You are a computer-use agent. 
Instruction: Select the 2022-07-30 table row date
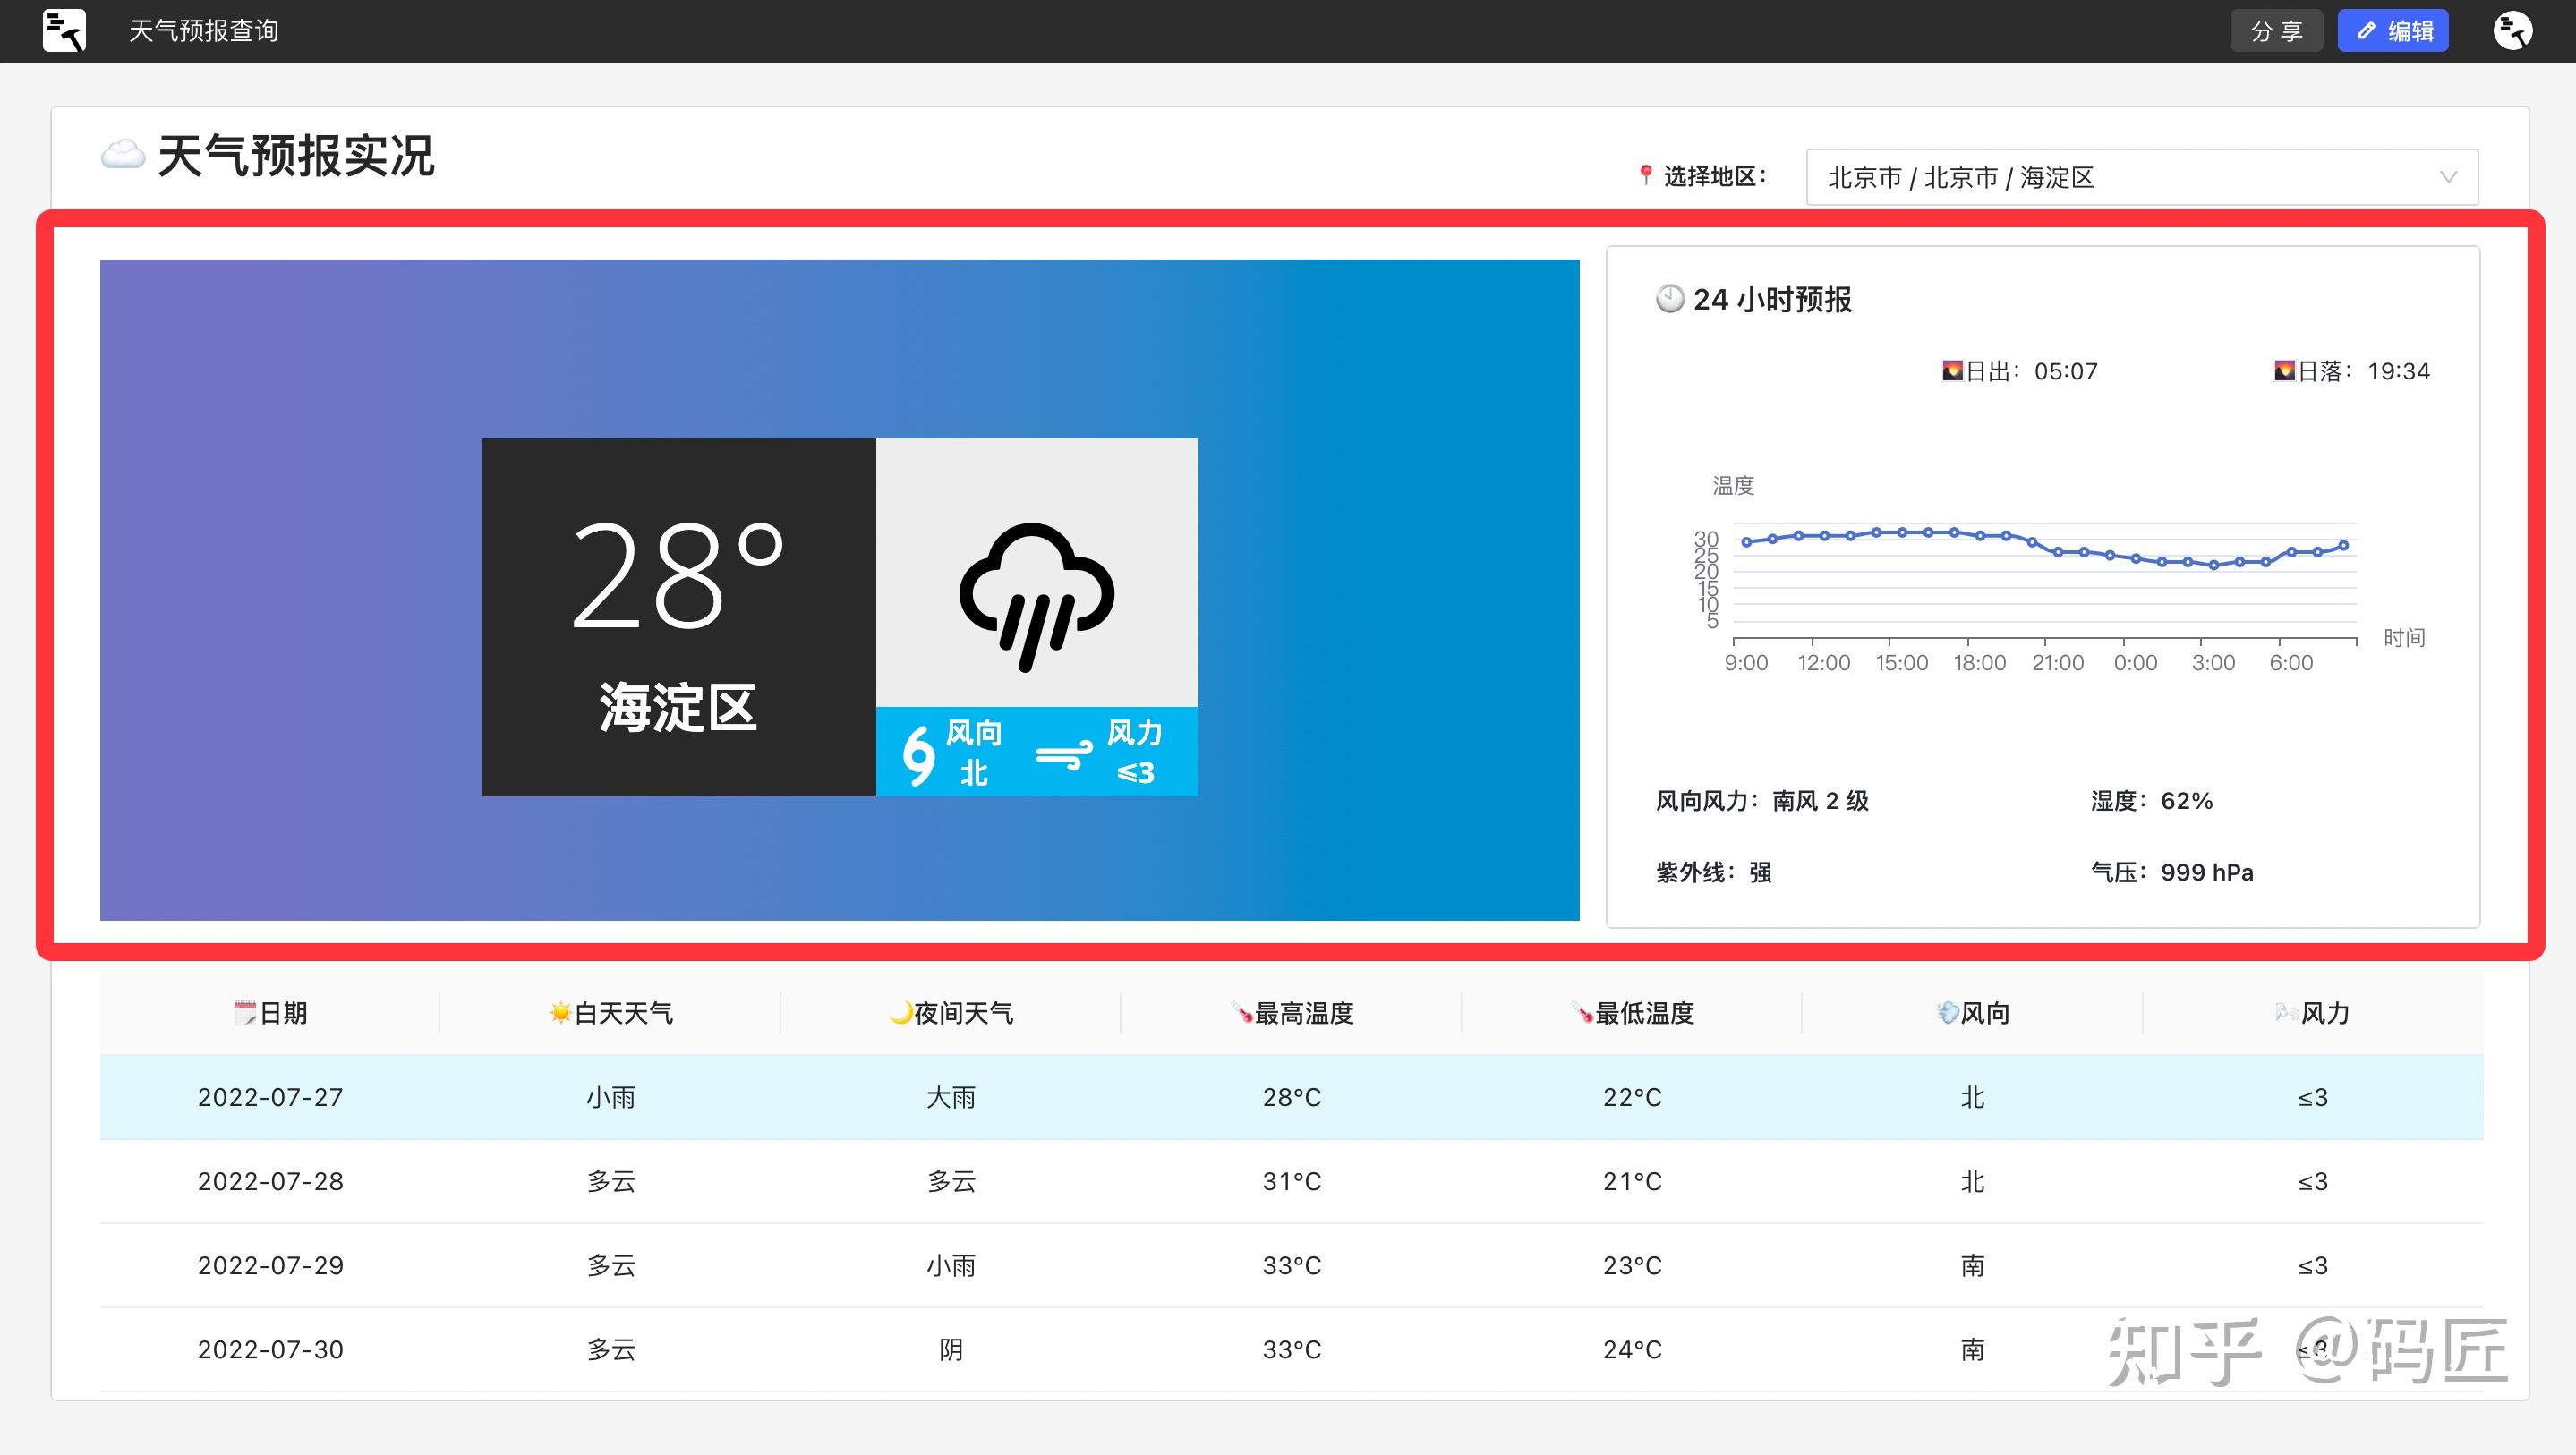[x=270, y=1349]
